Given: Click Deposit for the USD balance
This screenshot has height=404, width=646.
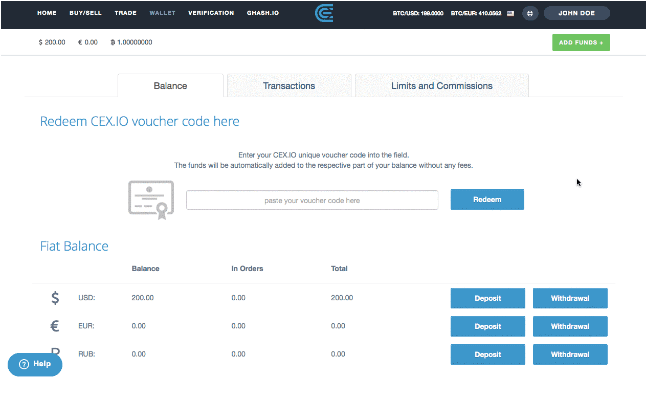Looking at the screenshot, I should 487,298.
